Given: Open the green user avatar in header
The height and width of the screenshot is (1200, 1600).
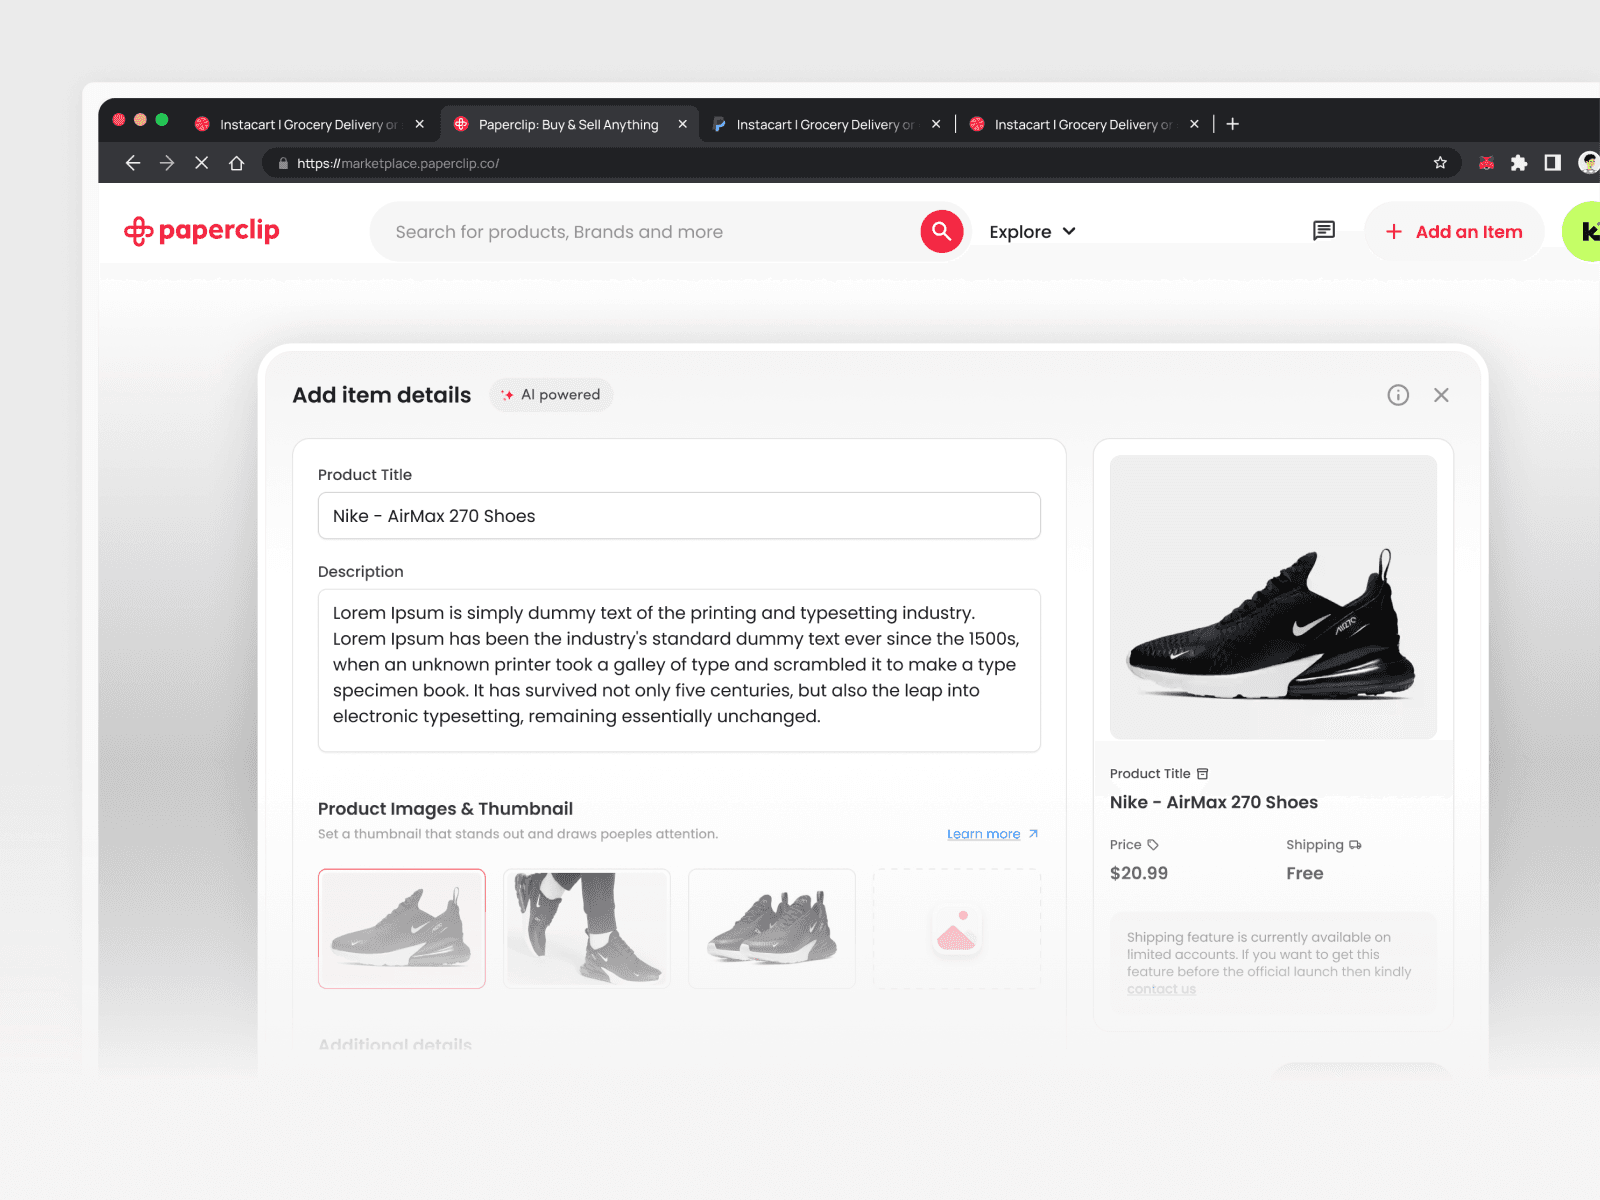Looking at the screenshot, I should tap(1582, 231).
